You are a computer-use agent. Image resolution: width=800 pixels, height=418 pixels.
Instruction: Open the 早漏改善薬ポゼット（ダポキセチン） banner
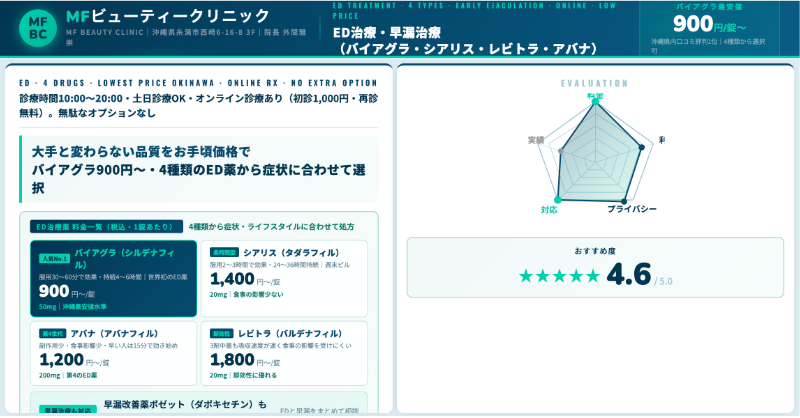199,403
